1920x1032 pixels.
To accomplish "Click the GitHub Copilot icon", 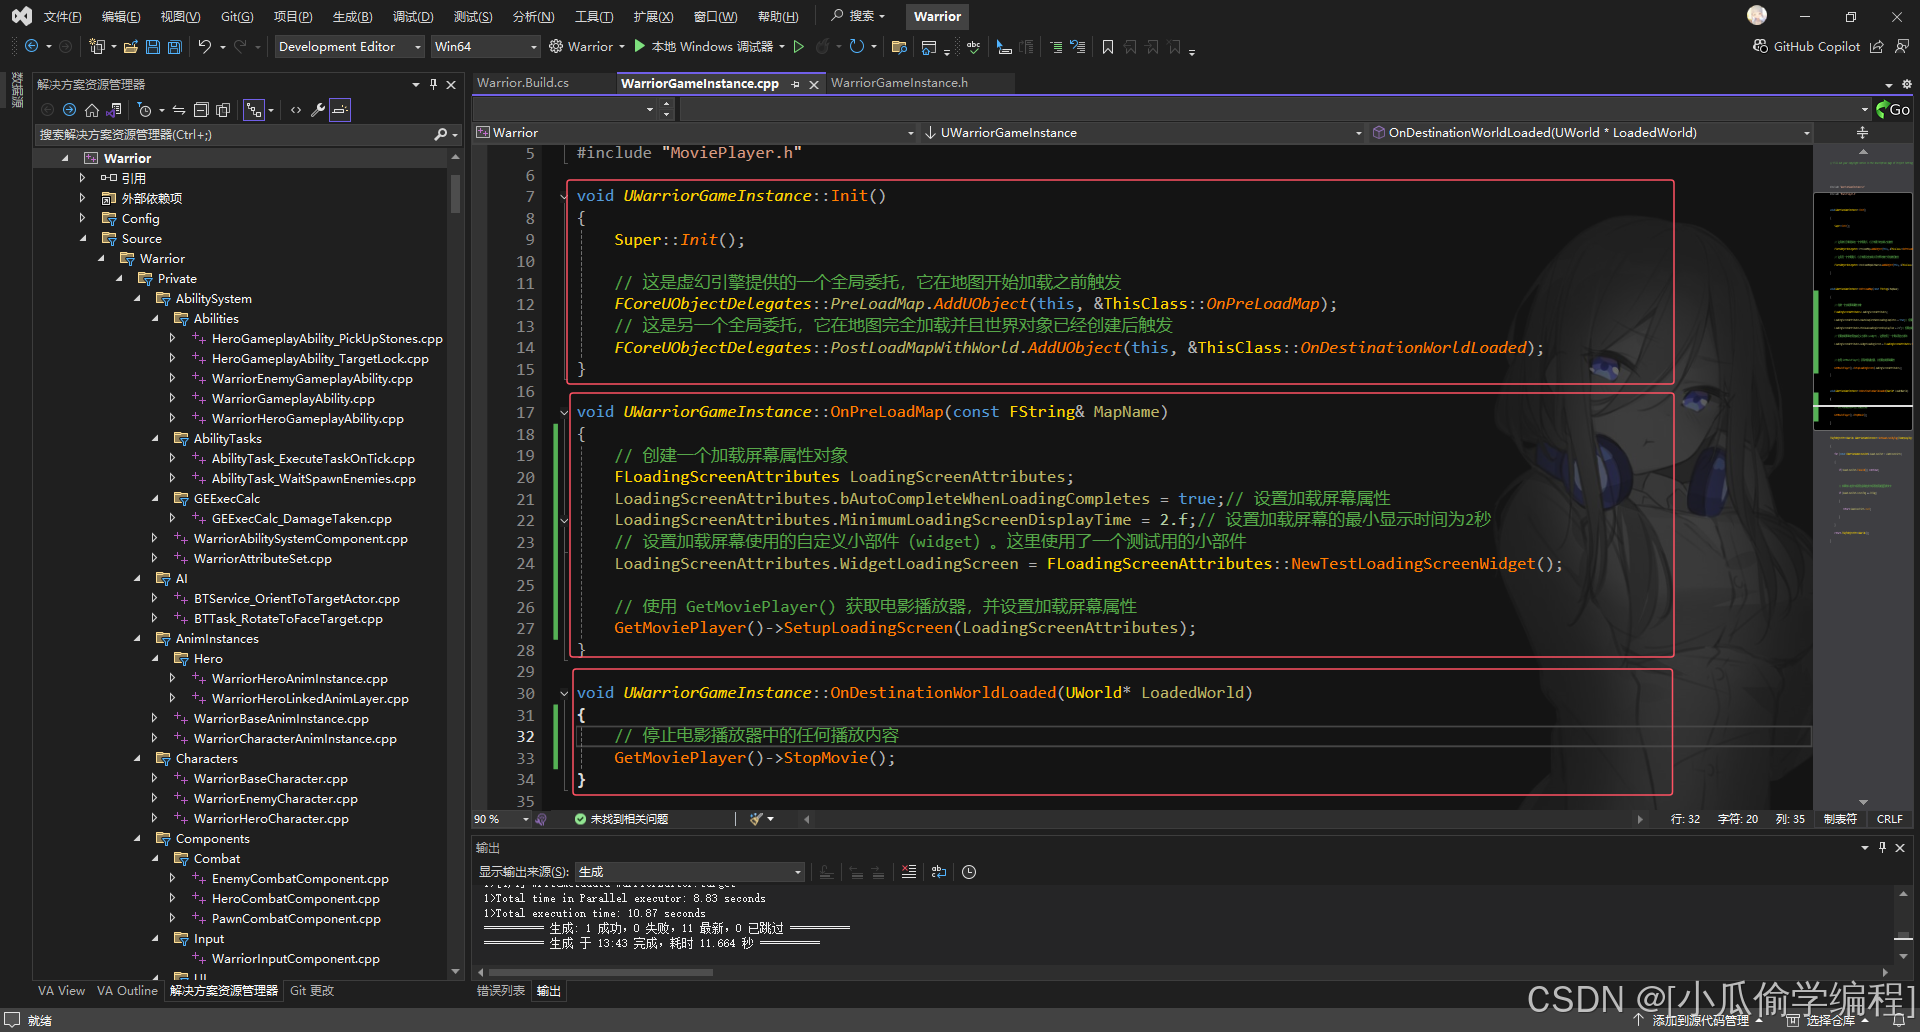I will [1760, 47].
